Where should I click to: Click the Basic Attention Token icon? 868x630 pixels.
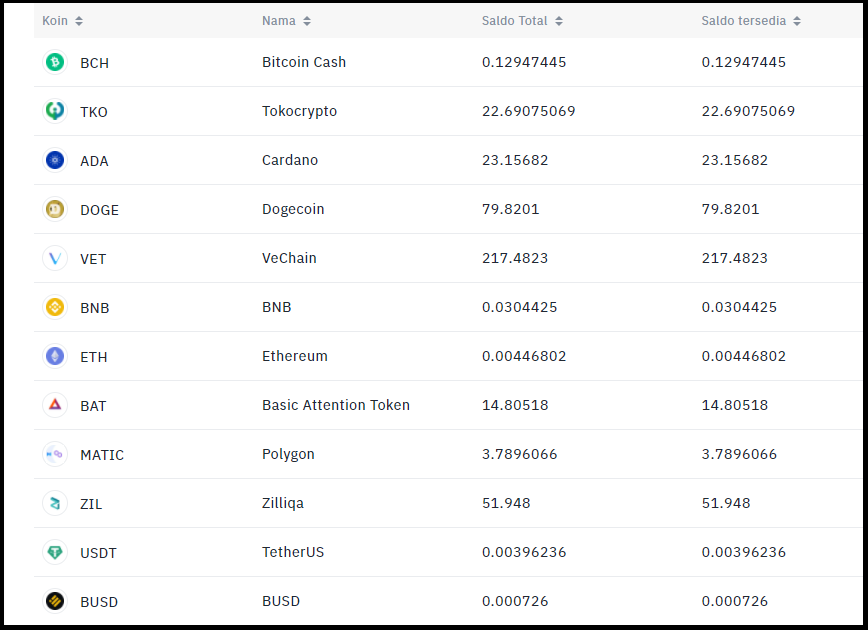(x=55, y=405)
